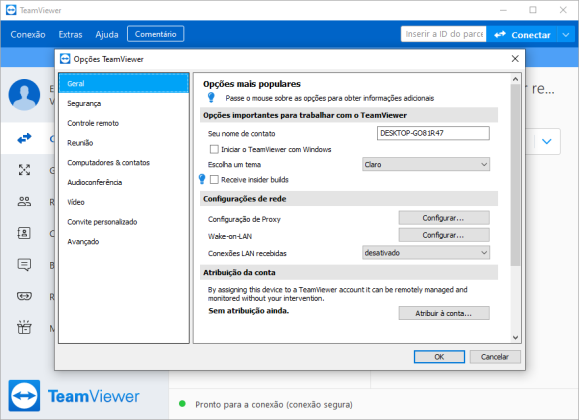Image resolution: width=579 pixels, height=420 pixels.
Task: Open the meeting people sidebar icon
Action: 24,201
